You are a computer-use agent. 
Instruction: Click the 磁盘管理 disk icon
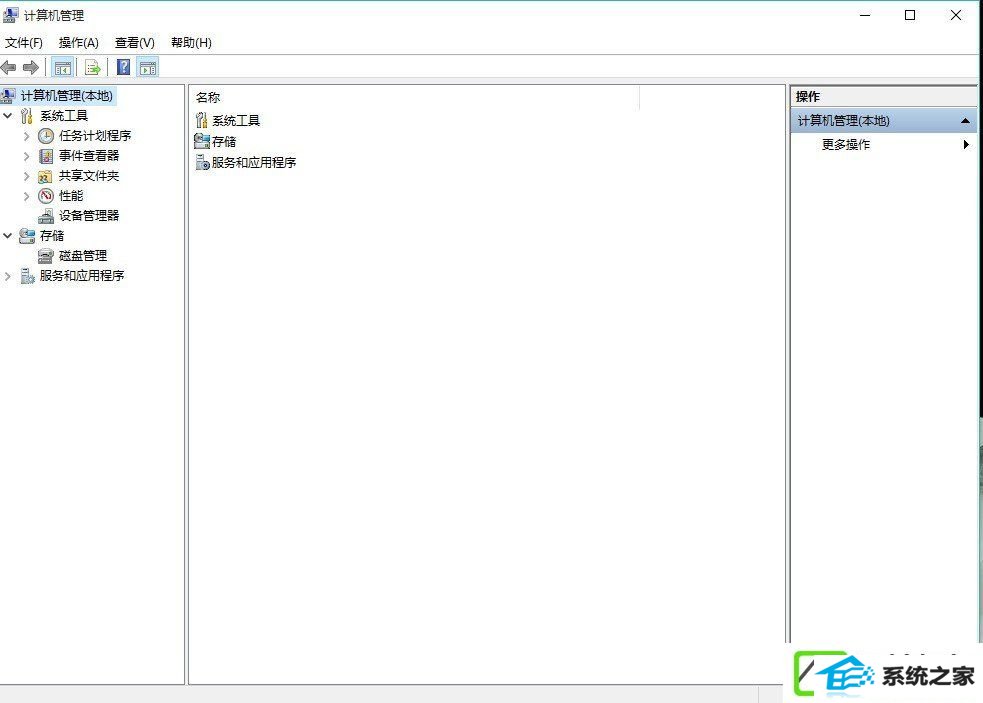46,256
